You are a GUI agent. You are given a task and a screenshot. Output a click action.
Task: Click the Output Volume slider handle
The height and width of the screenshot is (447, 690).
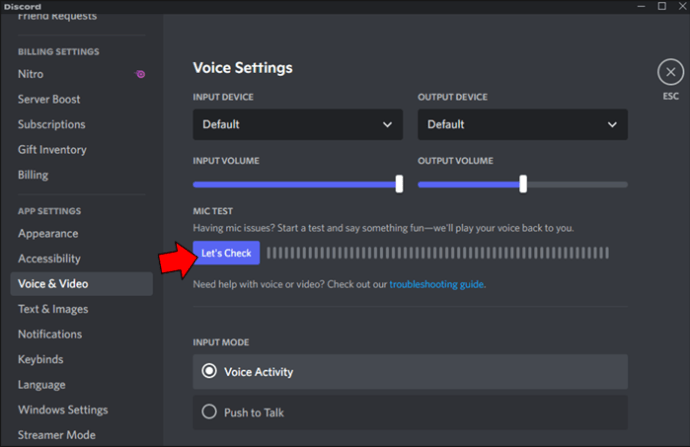(x=523, y=184)
